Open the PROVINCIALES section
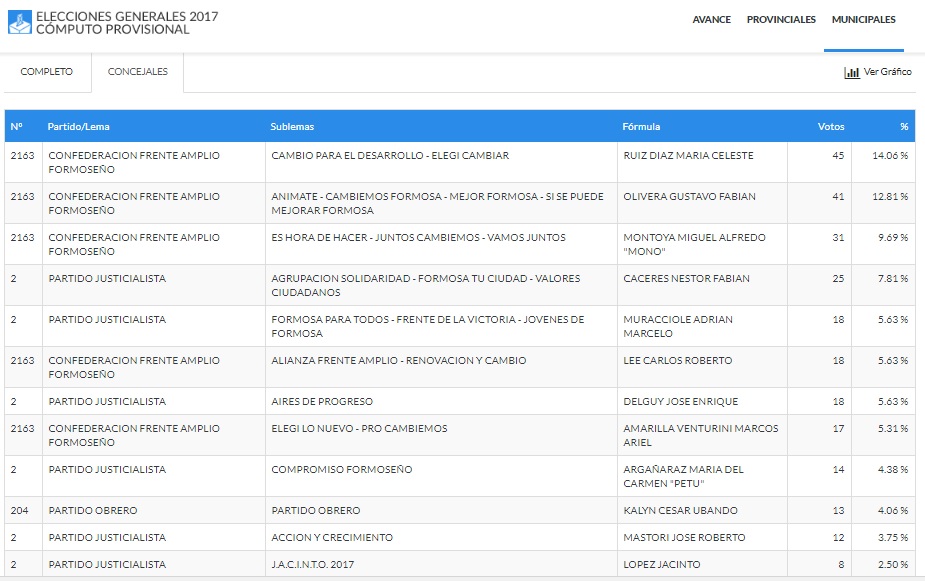Viewport: 925px width, 581px height. click(781, 20)
